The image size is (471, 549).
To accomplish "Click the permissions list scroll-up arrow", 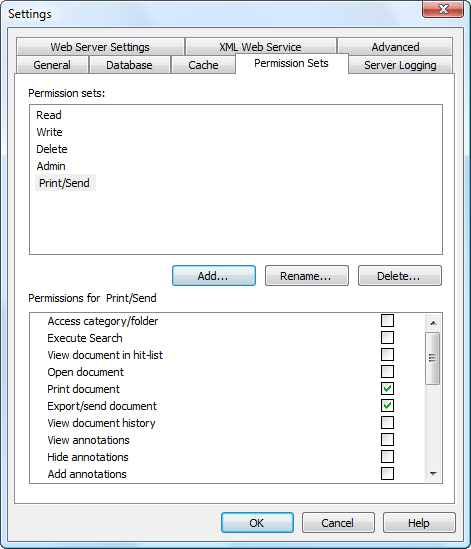I will pyautogui.click(x=433, y=323).
